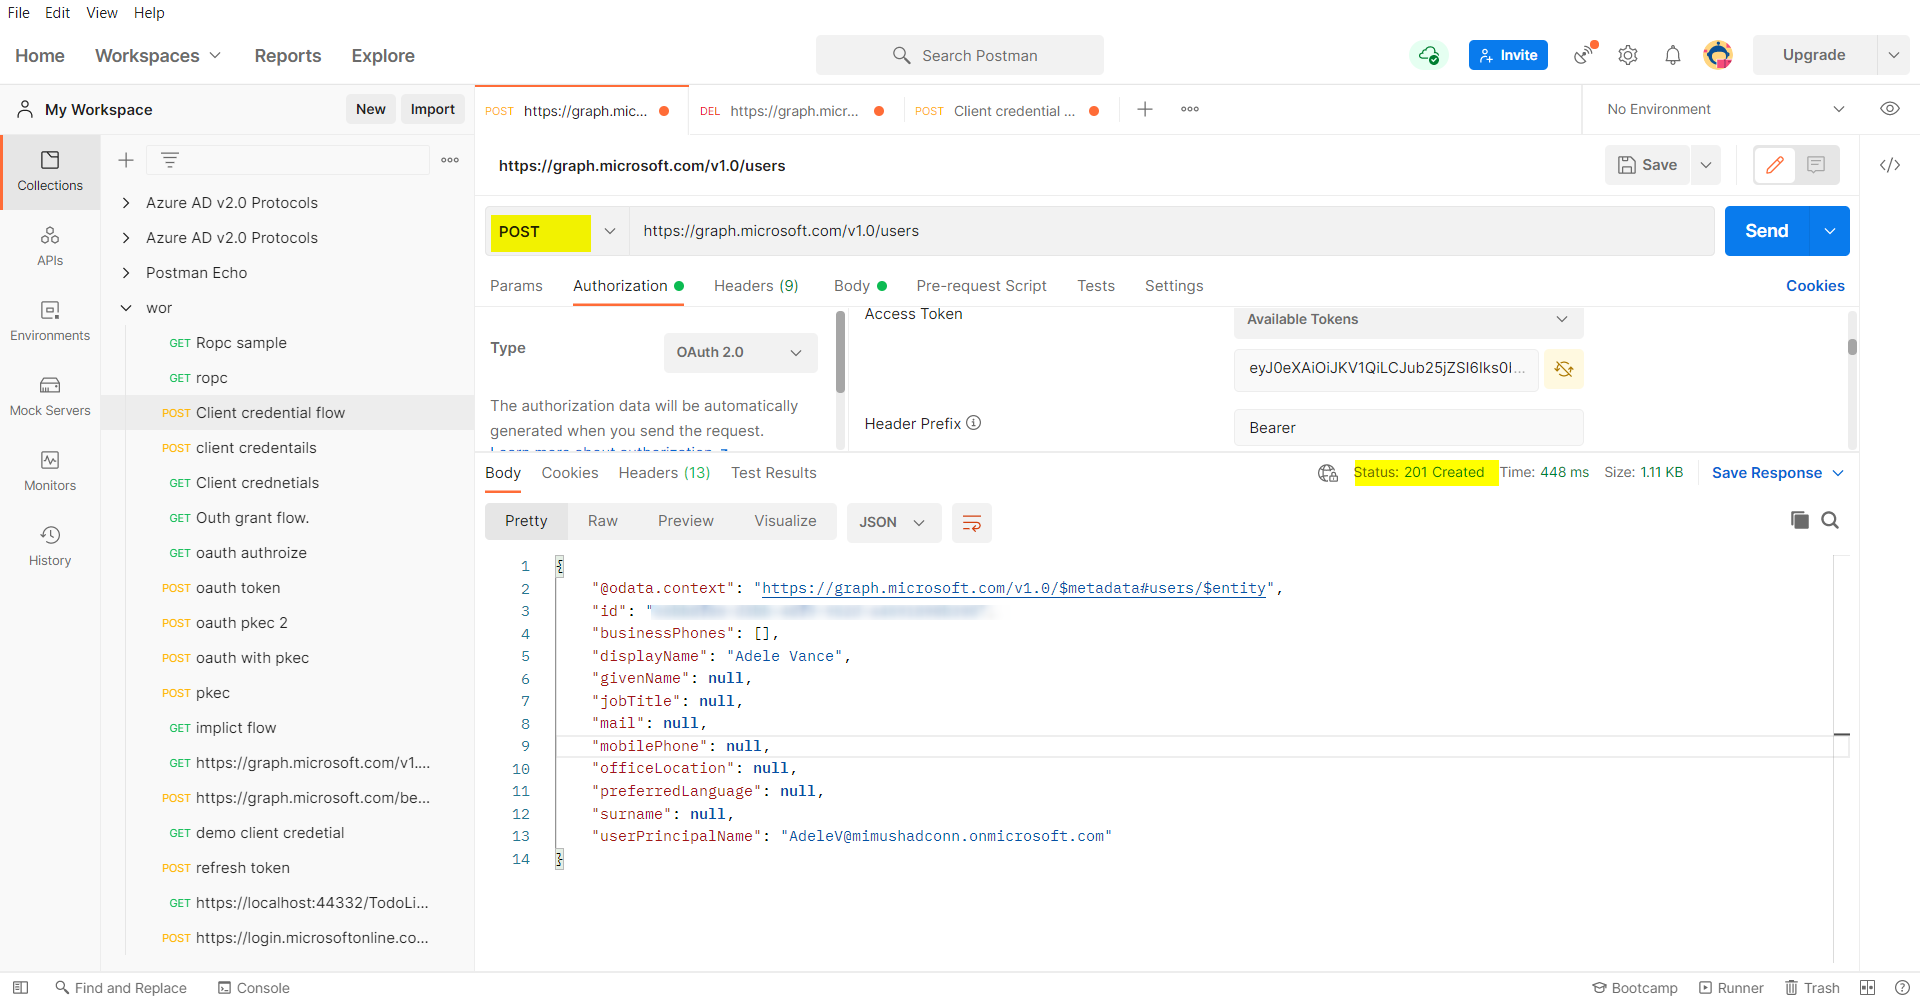Click the Send button
The height and width of the screenshot is (1001, 1920).
pyautogui.click(x=1766, y=231)
